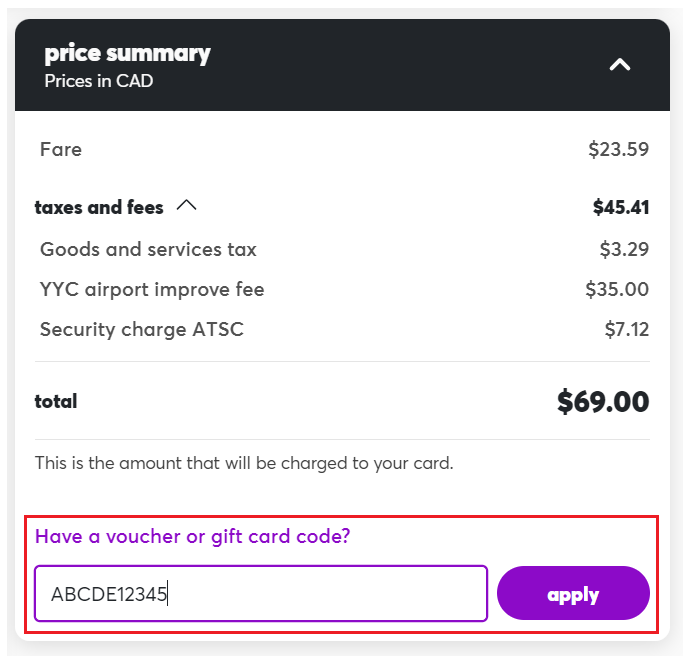This screenshot has height=658, width=683.
Task: Click the 'Security charge ATSC' label
Action: (141, 330)
